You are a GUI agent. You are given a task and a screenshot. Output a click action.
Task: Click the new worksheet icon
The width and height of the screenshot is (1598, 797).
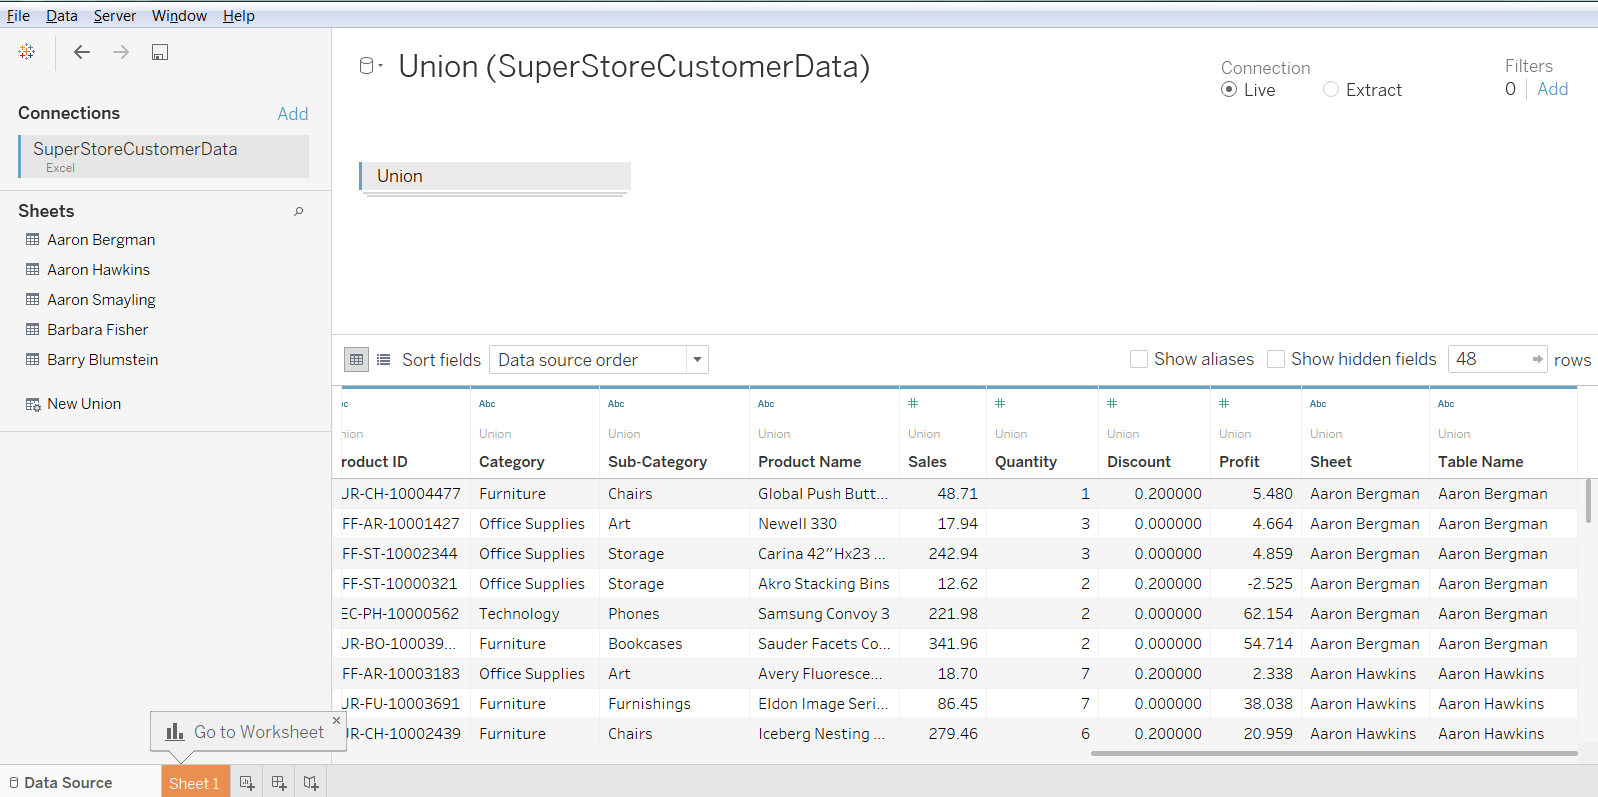(247, 783)
